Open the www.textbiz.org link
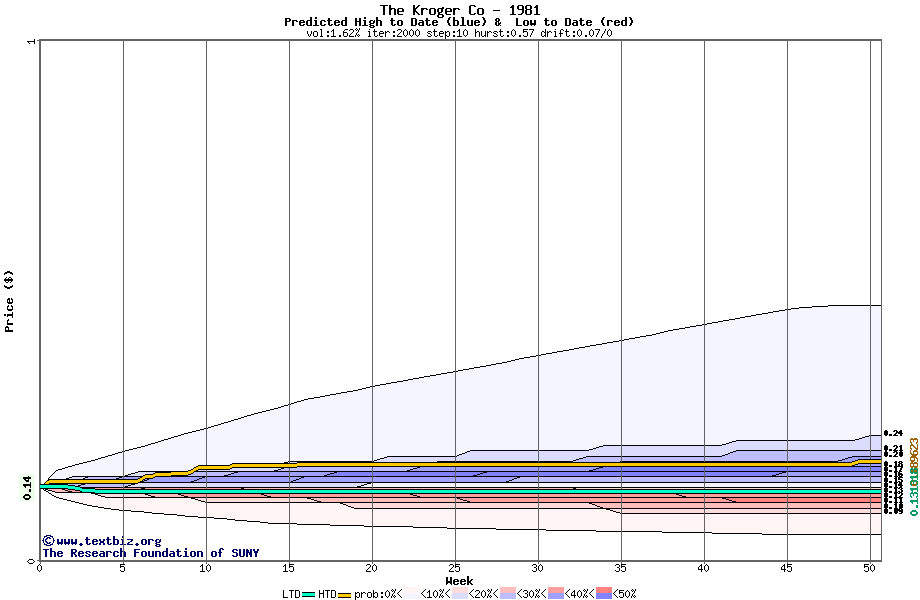920x600 pixels. (x=109, y=541)
